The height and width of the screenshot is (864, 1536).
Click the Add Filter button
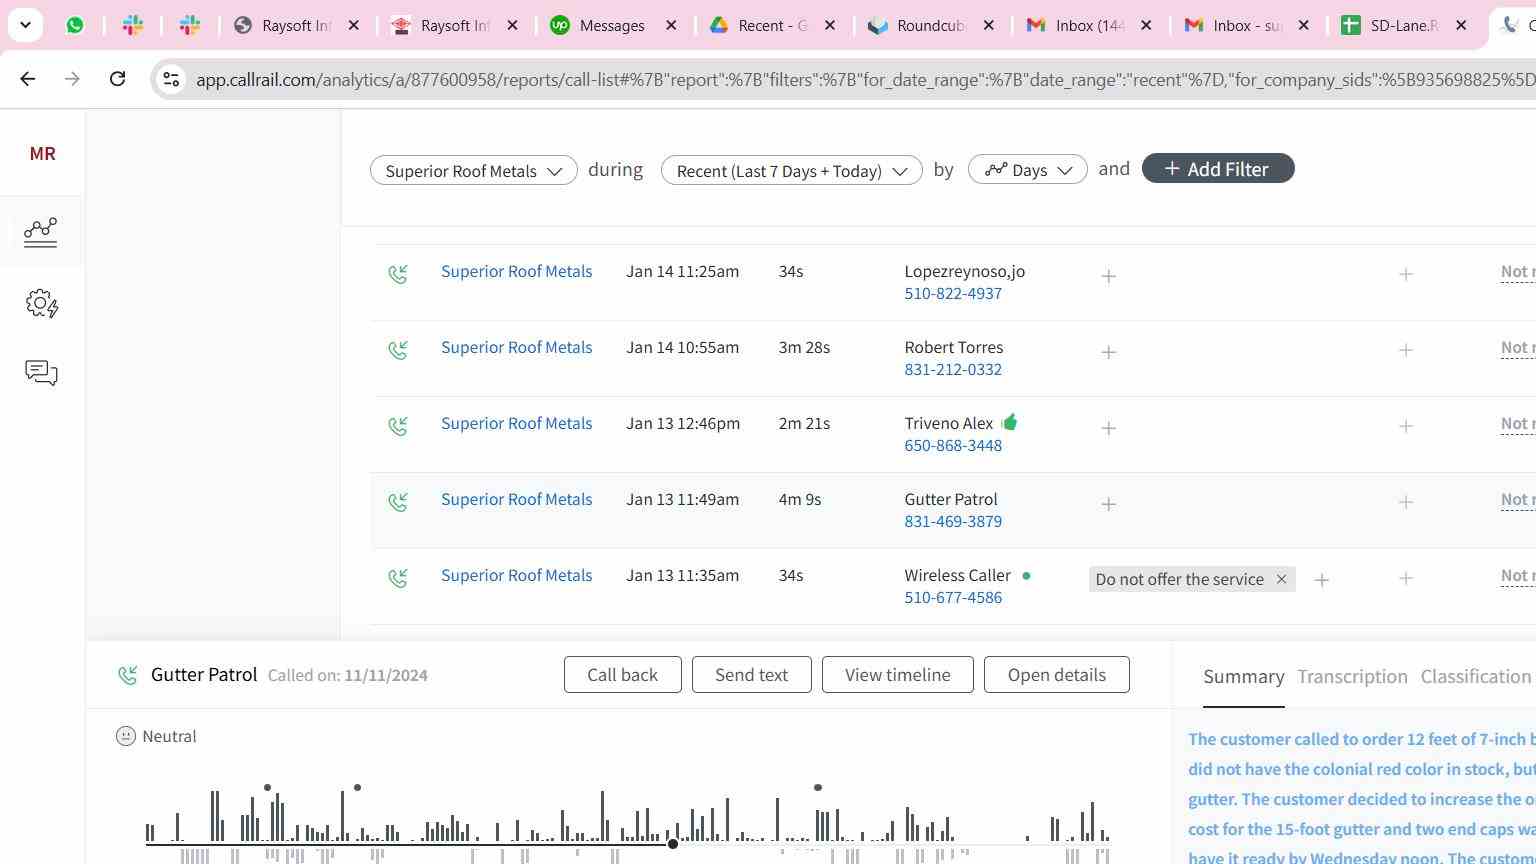tap(1218, 169)
